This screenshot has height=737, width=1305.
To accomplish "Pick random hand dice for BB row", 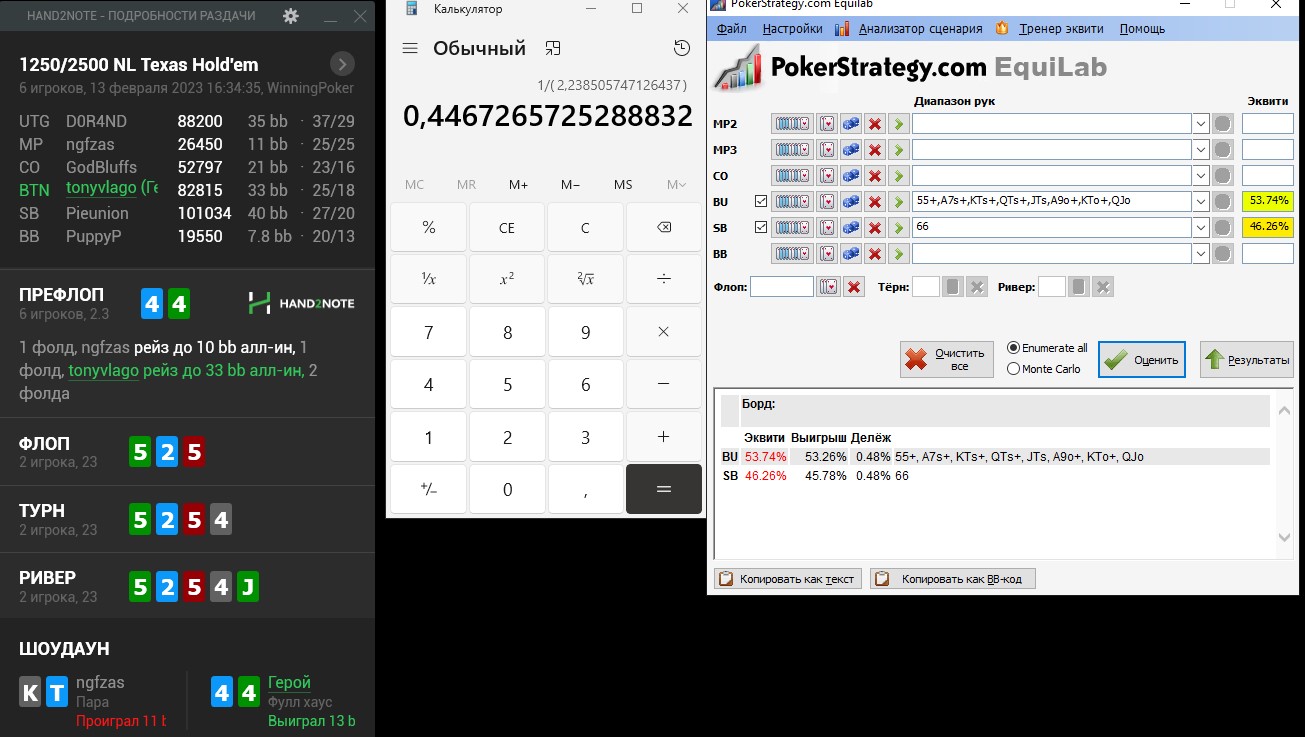I will 851,253.
